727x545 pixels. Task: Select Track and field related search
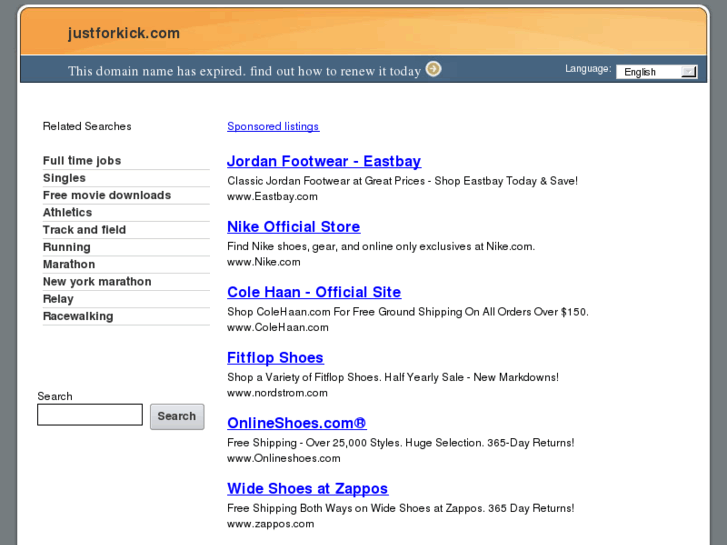click(84, 230)
